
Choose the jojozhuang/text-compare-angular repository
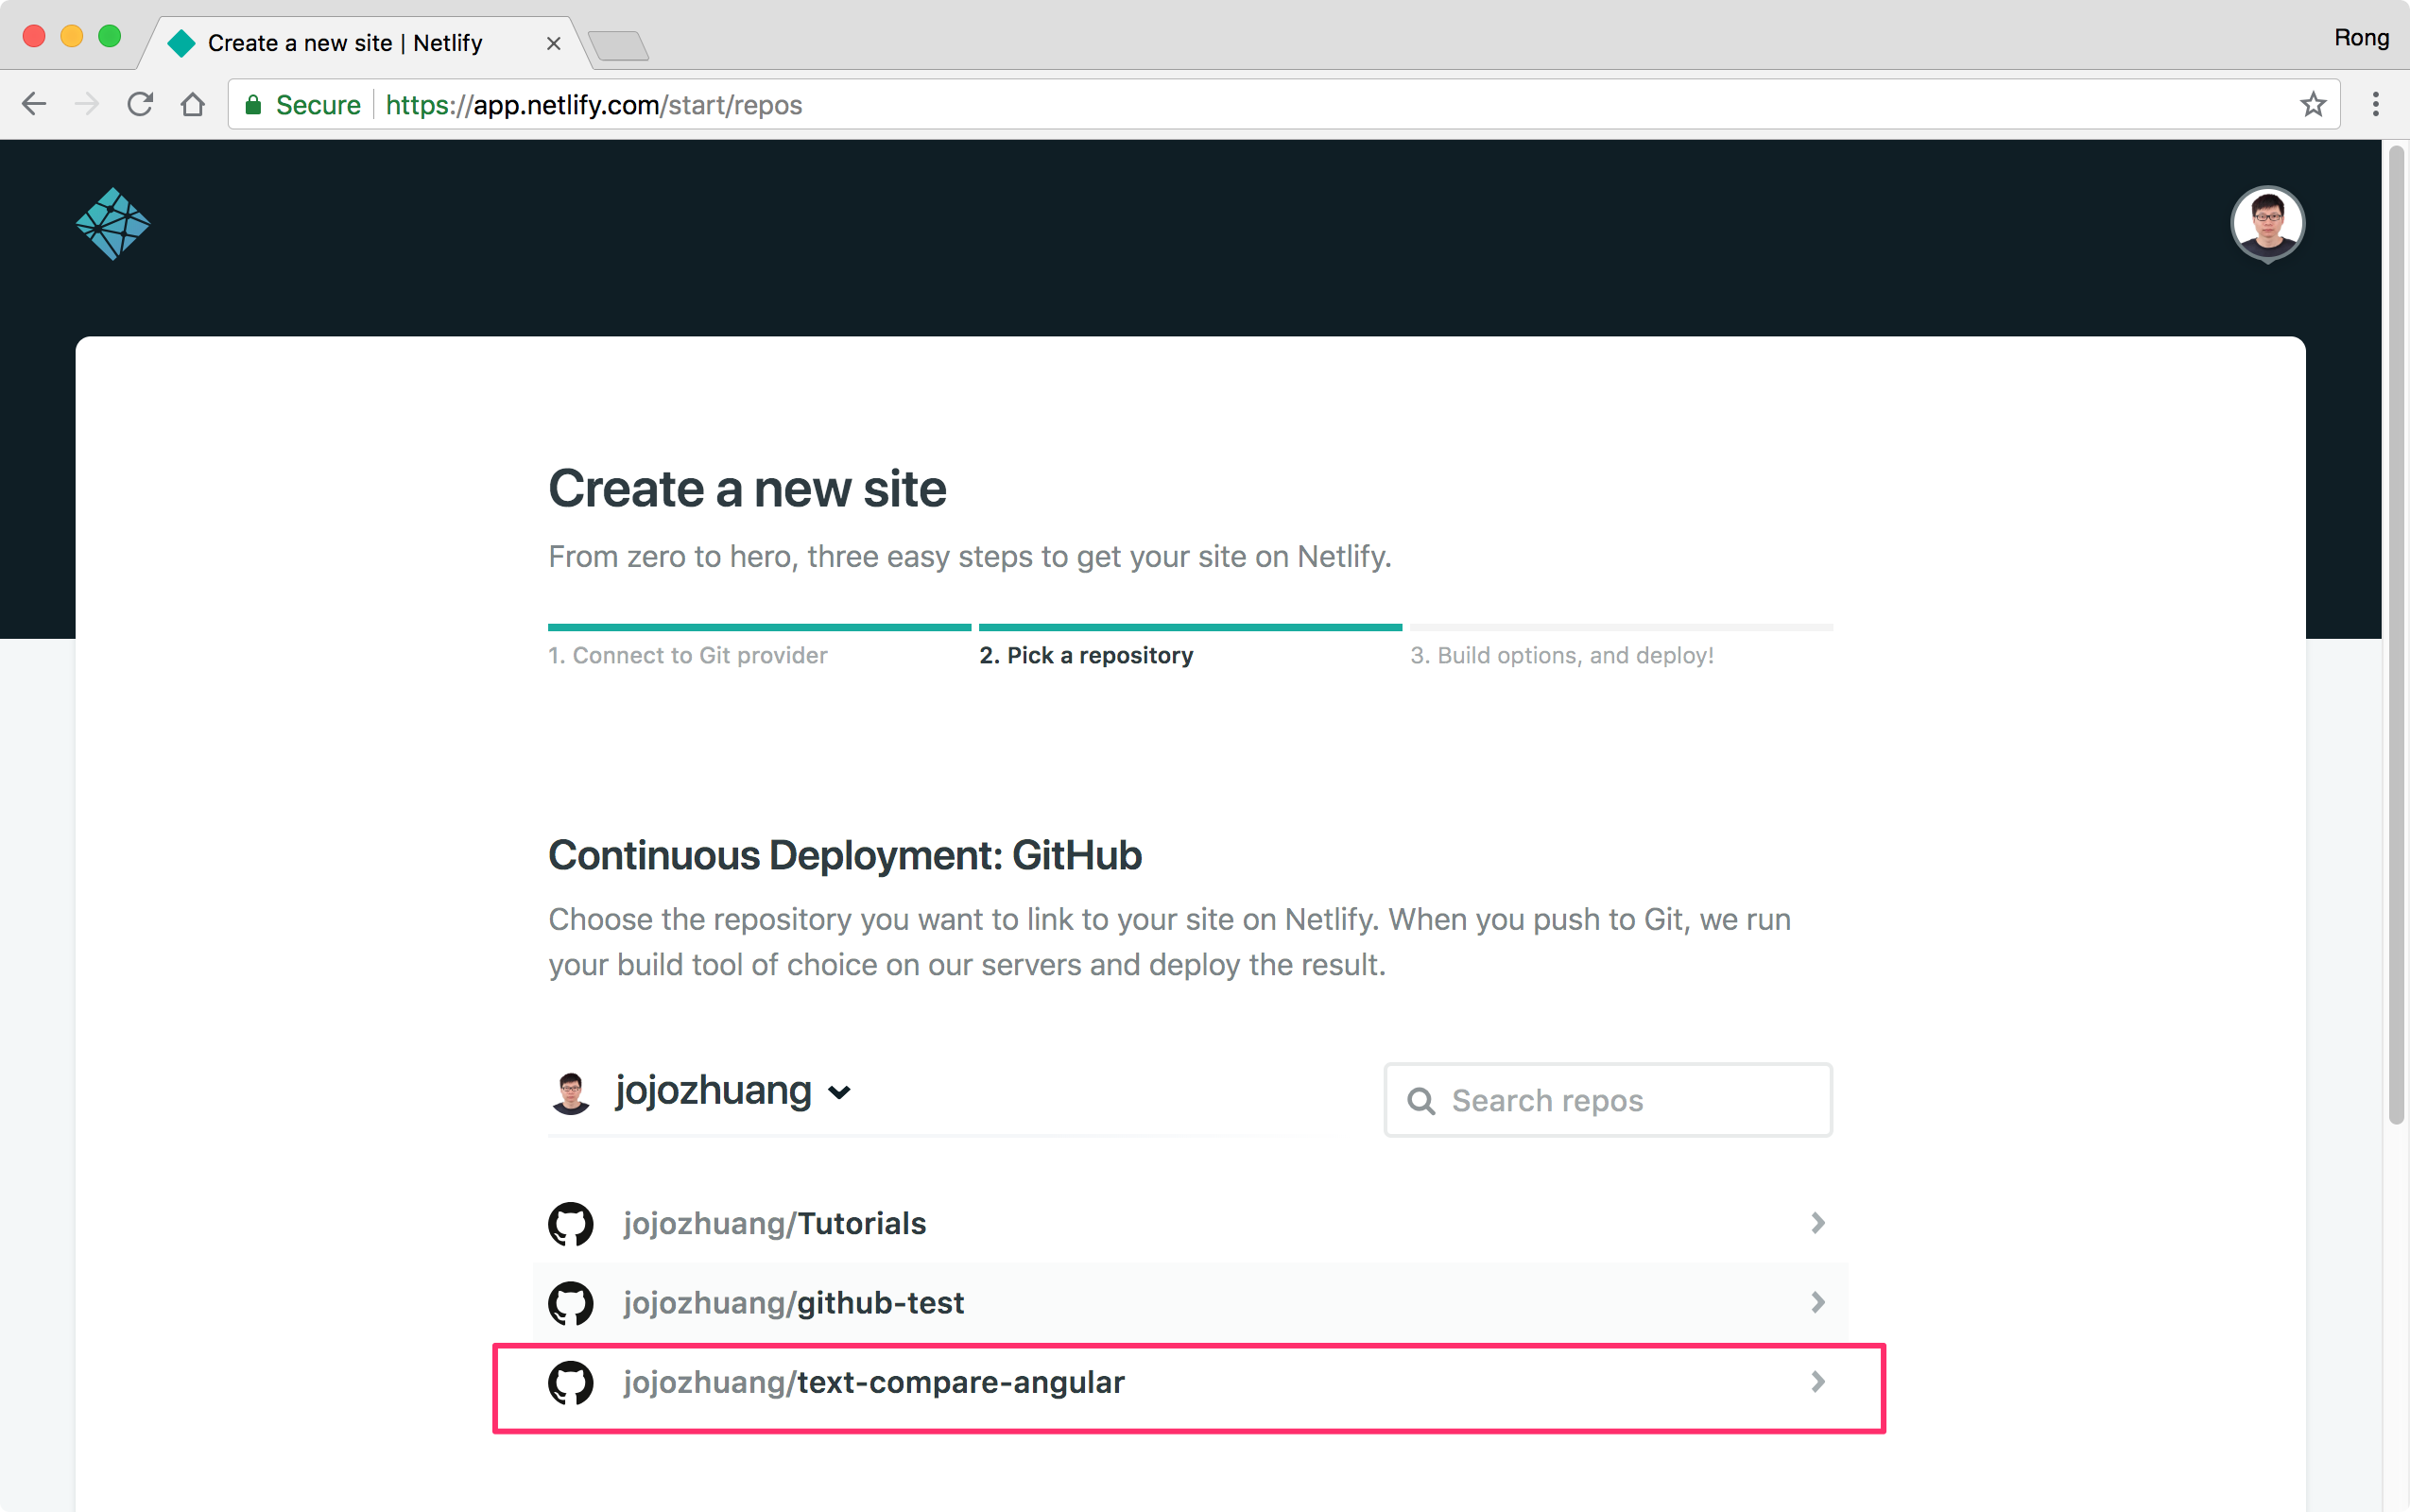pos(1190,1383)
